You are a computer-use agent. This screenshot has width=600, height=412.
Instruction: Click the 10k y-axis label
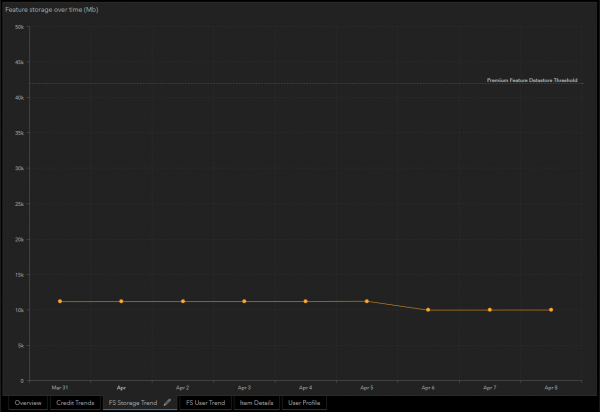coord(20,310)
